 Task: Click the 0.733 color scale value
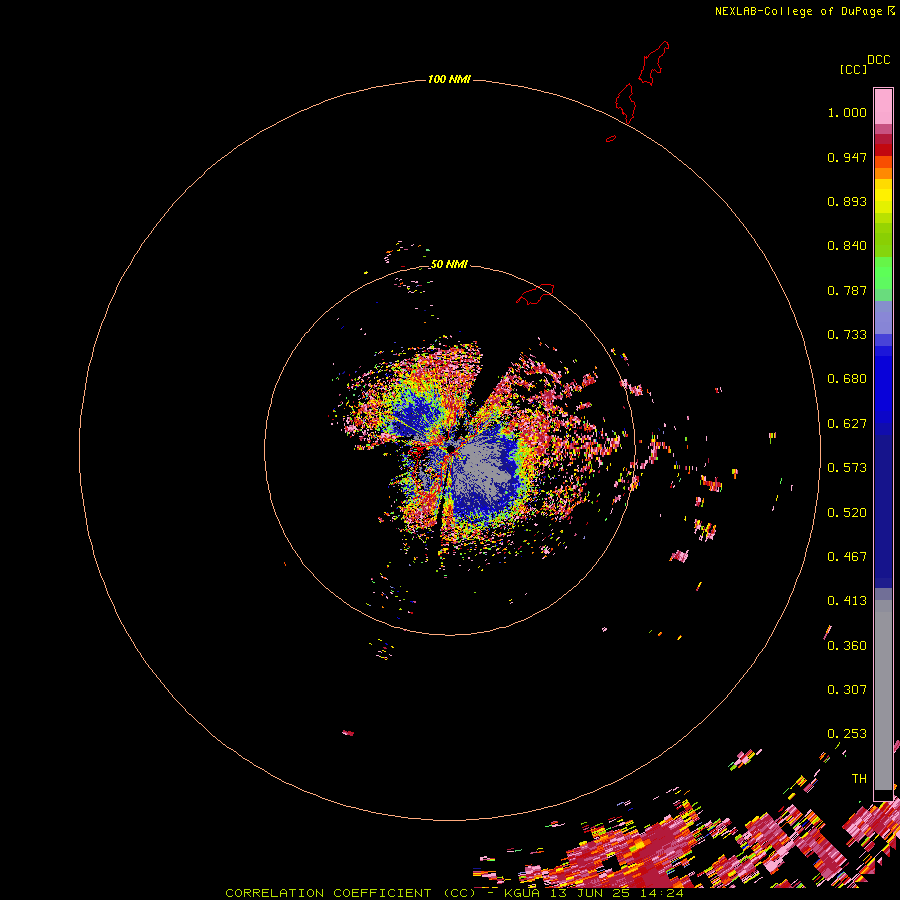pyautogui.click(x=847, y=335)
